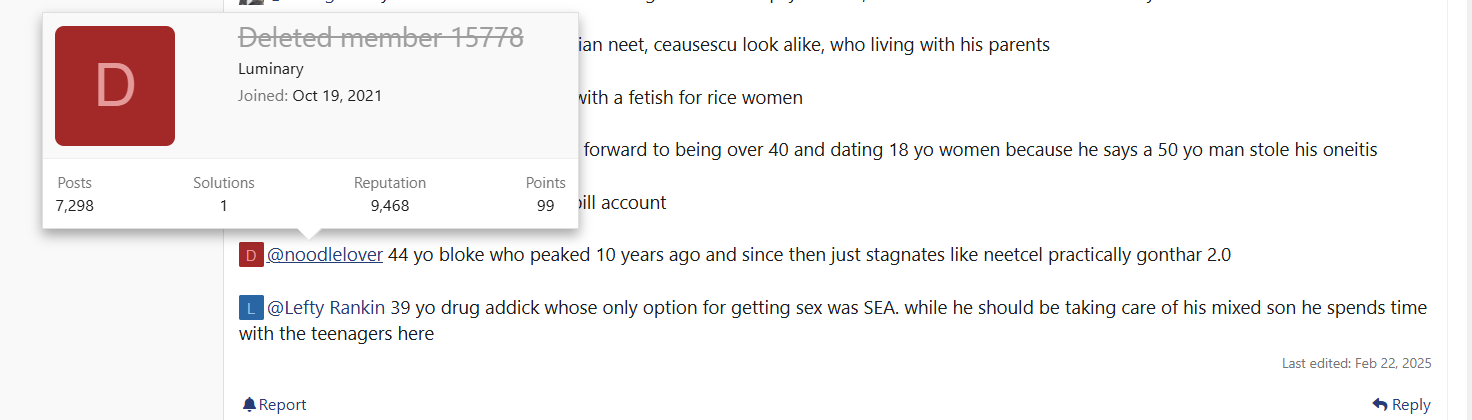1472x420 pixels.
Task: Click the Report link text
Action: point(283,405)
